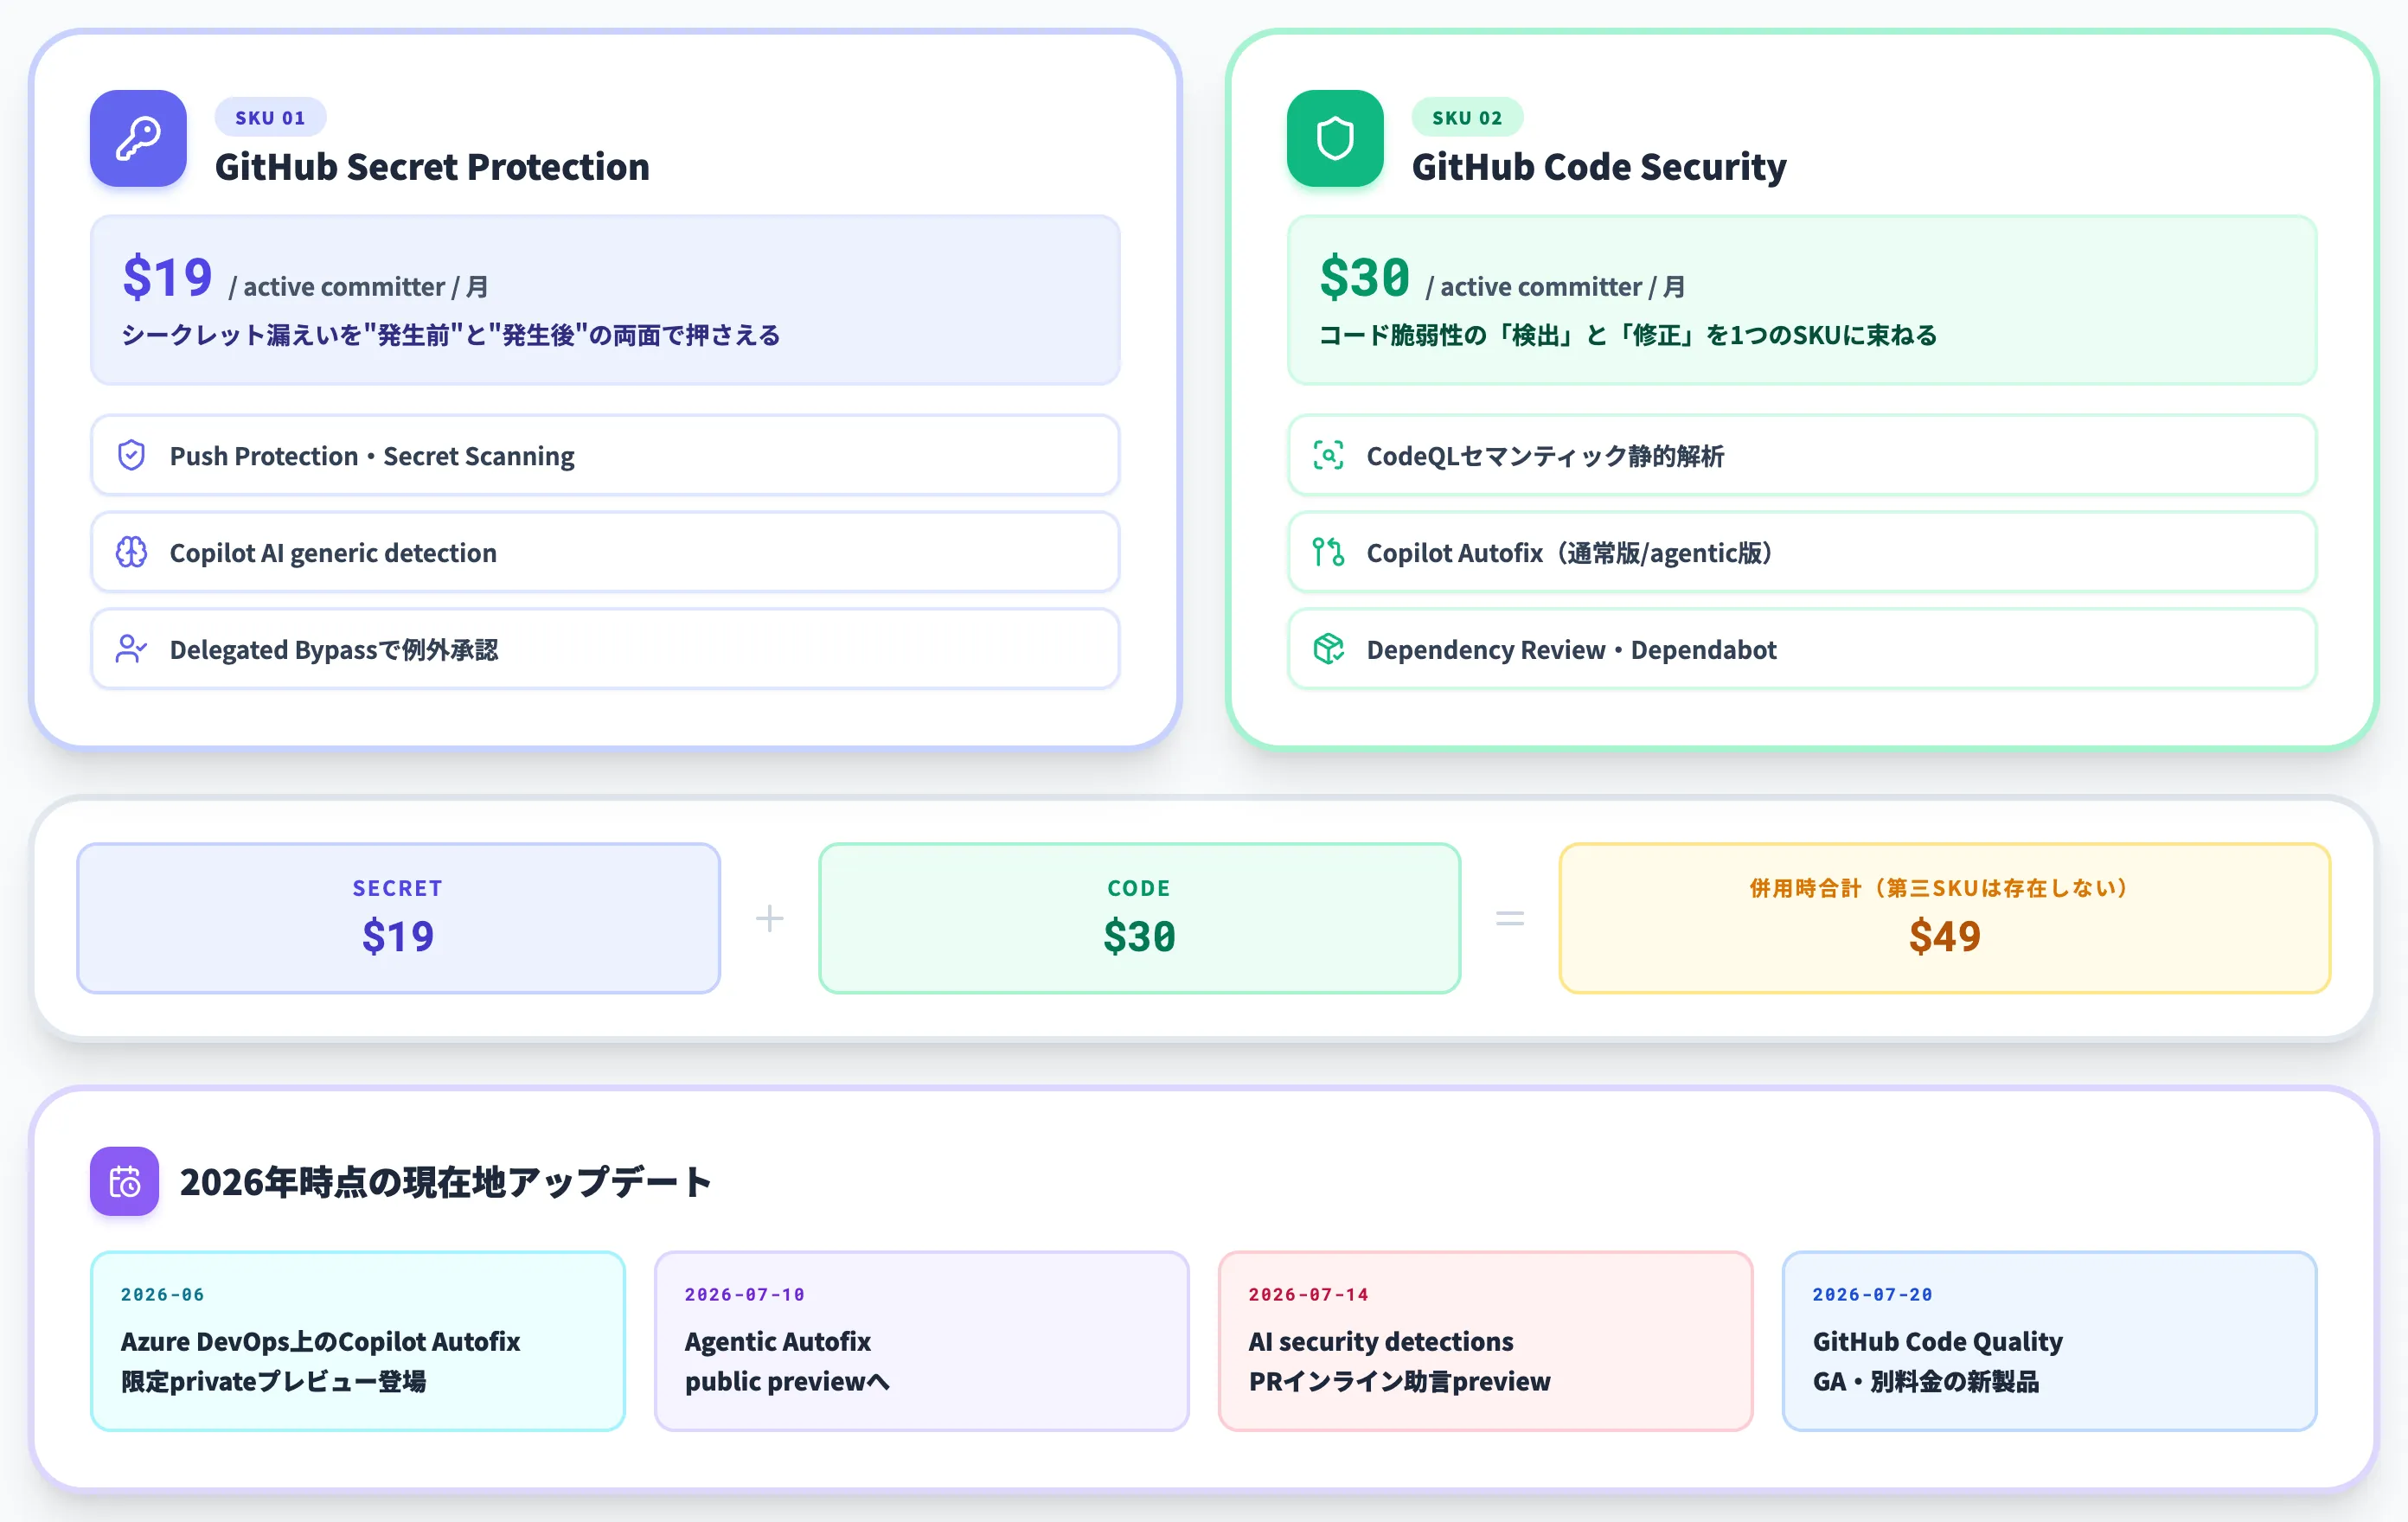Screen dimensions: 2408x1522
Task: Click the $49 combined total amount
Action: tap(1944, 937)
